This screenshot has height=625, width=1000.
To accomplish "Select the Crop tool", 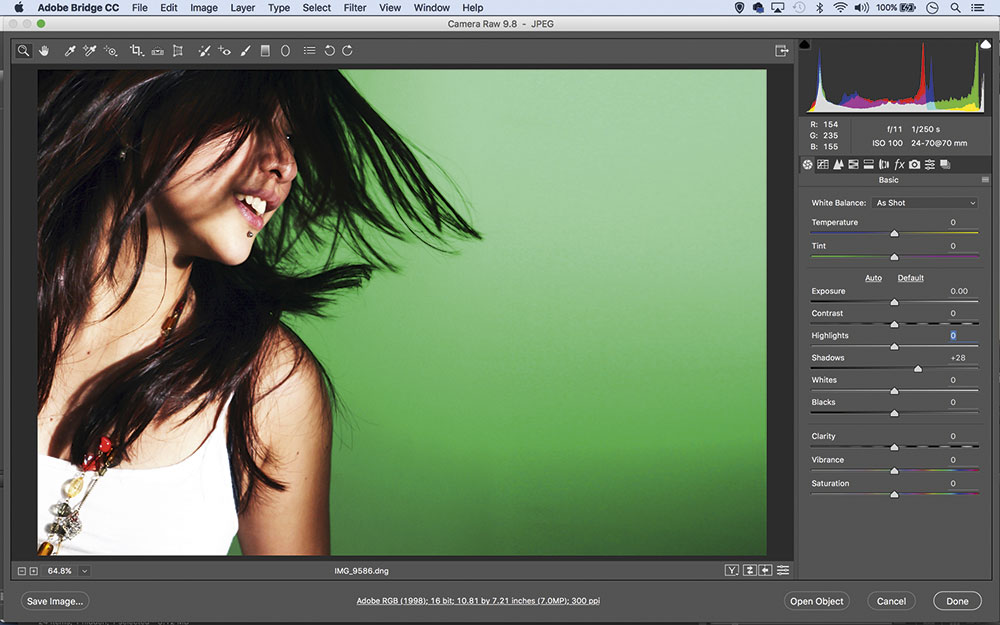I will click(x=137, y=50).
